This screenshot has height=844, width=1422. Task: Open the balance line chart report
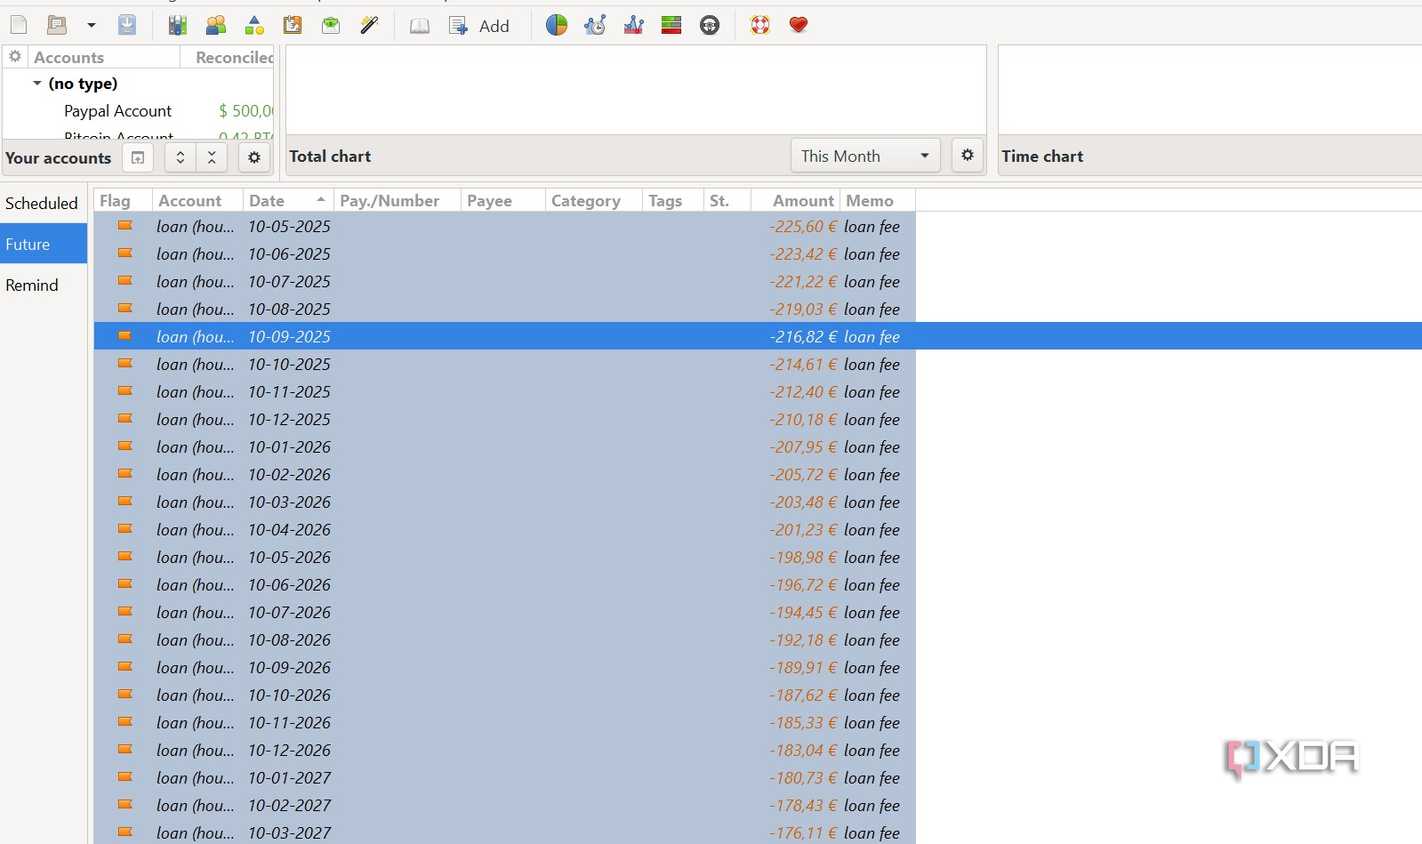click(633, 25)
